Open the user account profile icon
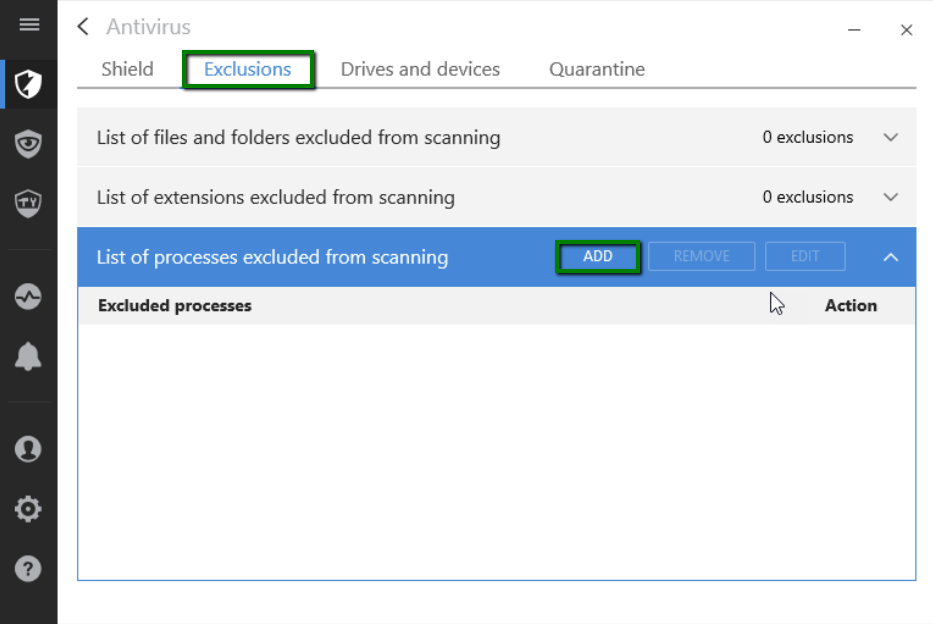Viewport: 933px width, 624px height. pos(29,449)
